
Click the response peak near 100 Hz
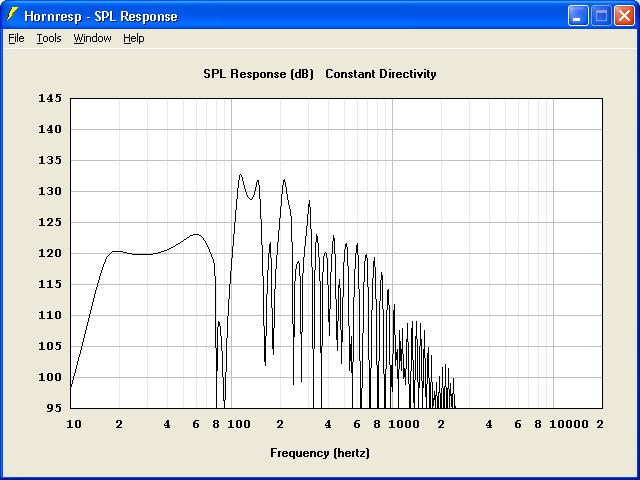[240, 175]
